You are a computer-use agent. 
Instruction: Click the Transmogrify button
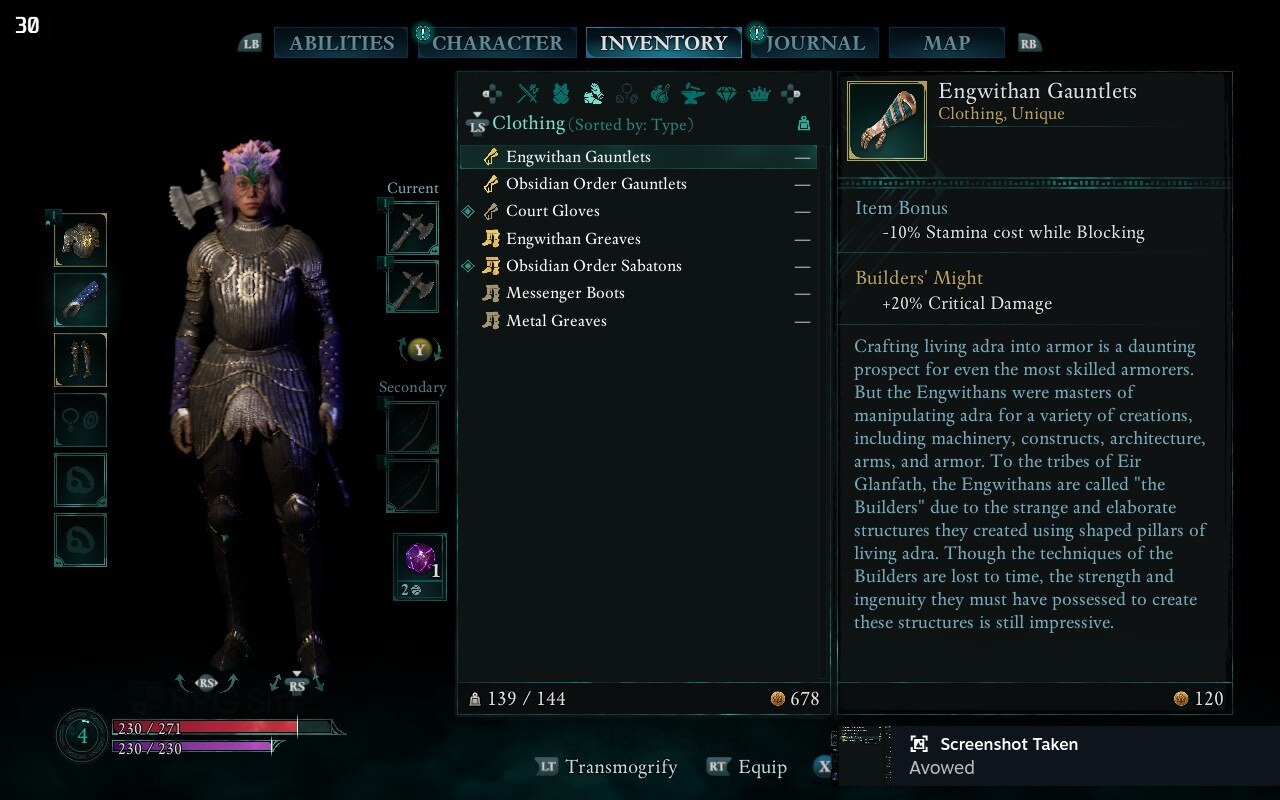coord(606,767)
